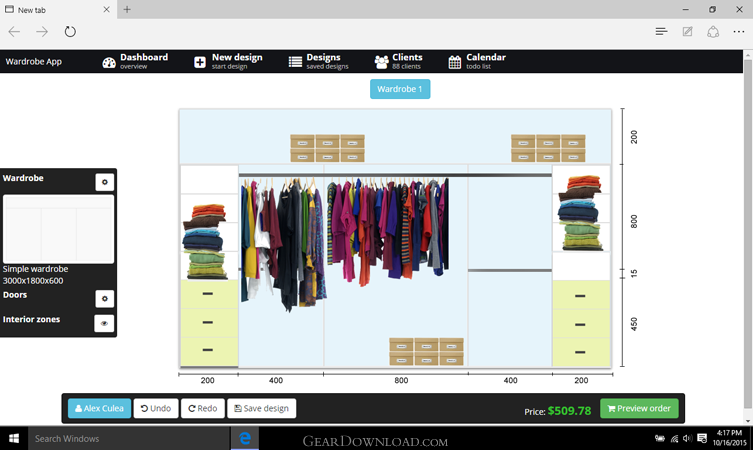753x450 pixels.
Task: Open Edge more actions ellipsis menu
Action: coord(739,32)
